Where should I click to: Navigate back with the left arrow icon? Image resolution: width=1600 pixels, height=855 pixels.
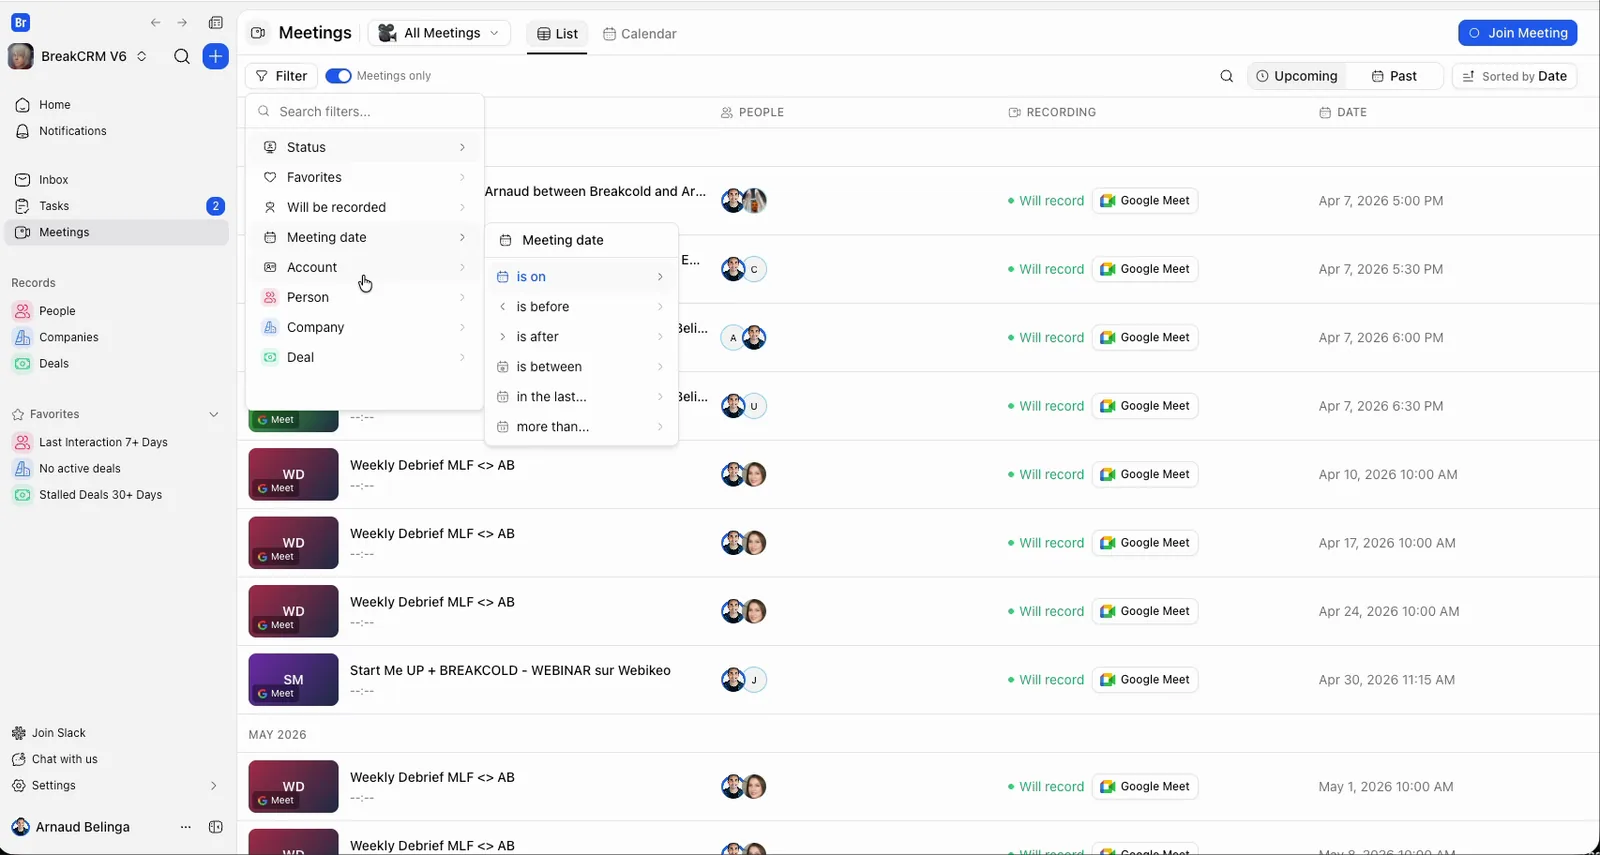click(155, 22)
